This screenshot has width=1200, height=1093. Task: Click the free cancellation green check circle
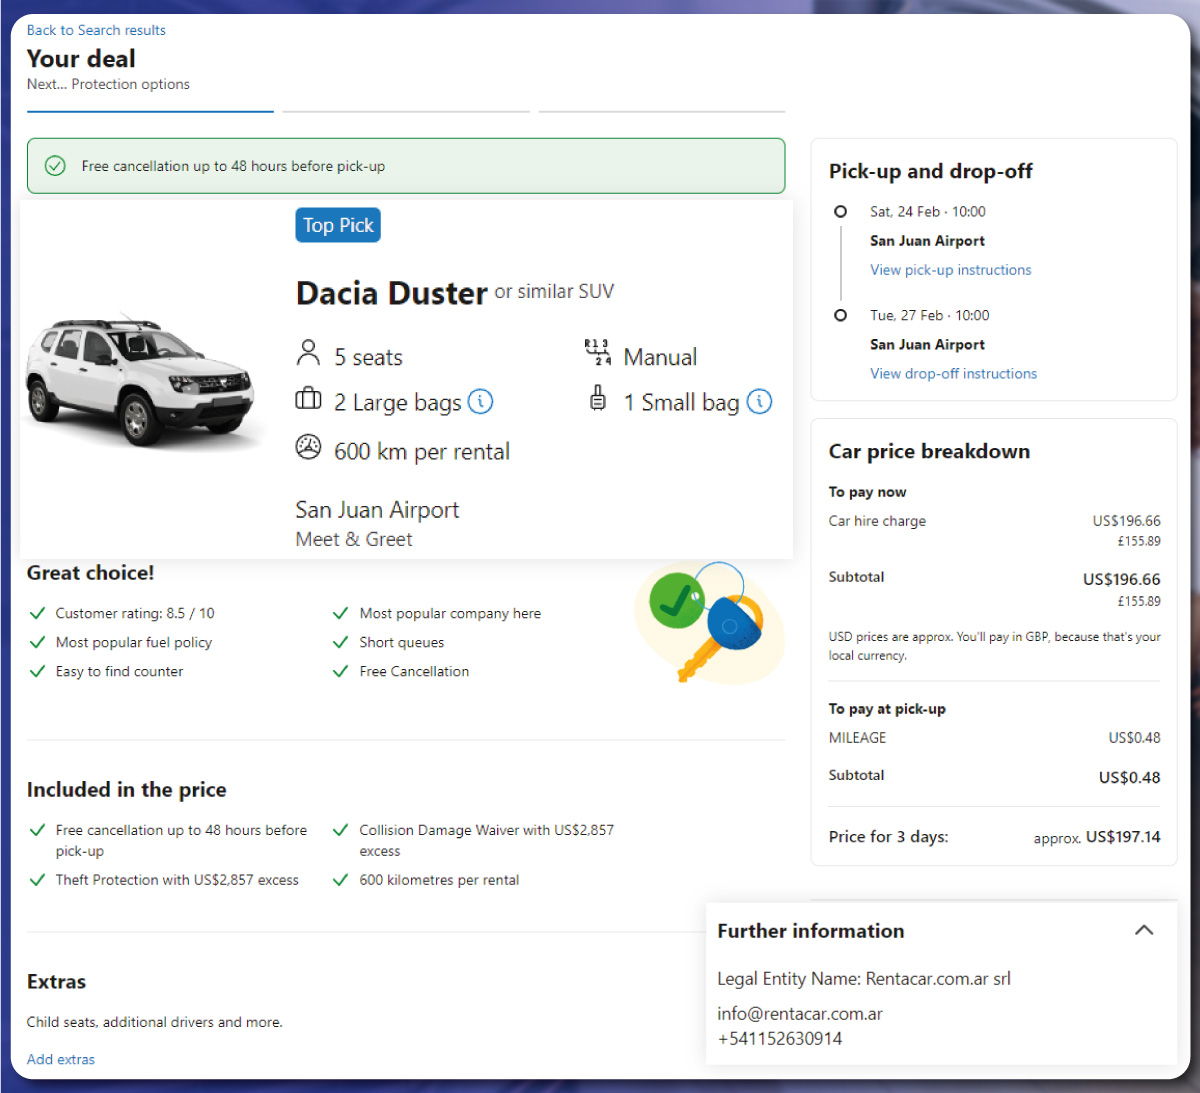tap(56, 166)
